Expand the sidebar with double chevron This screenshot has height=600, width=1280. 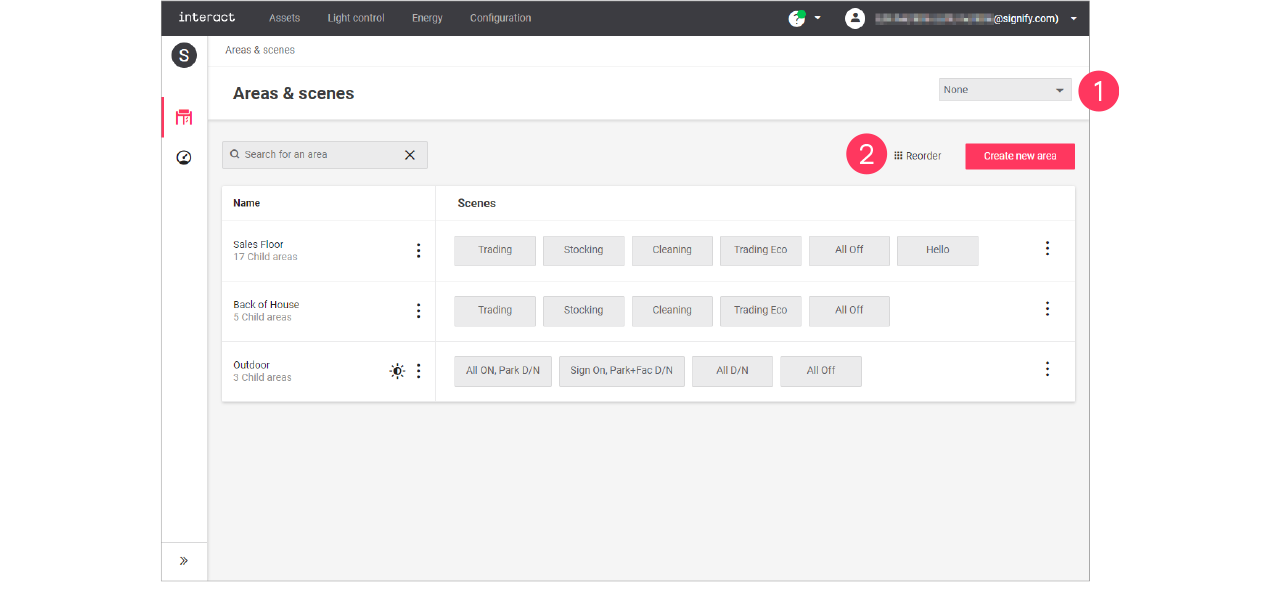(x=184, y=561)
